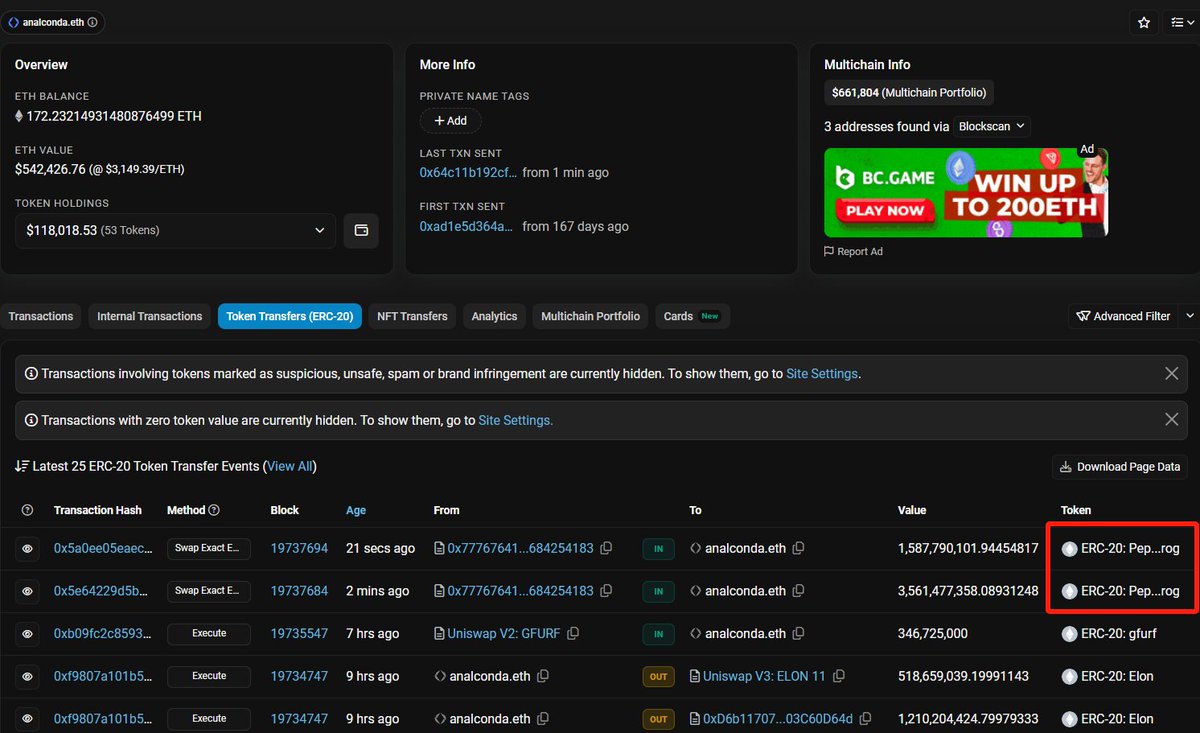Copy analconda.eth To address in the 7 hrs ago row
The height and width of the screenshot is (733, 1200).
798,634
